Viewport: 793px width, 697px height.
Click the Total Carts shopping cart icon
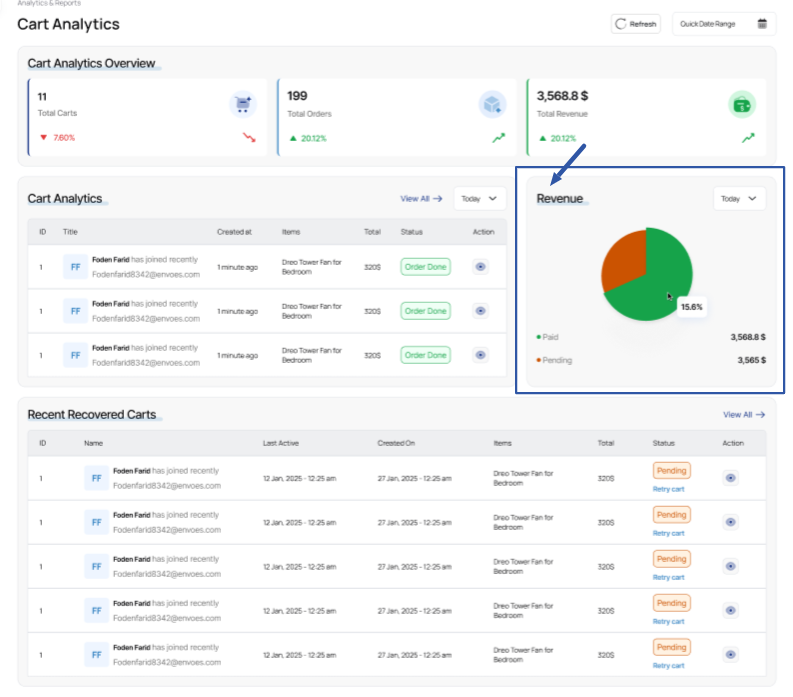[x=242, y=104]
